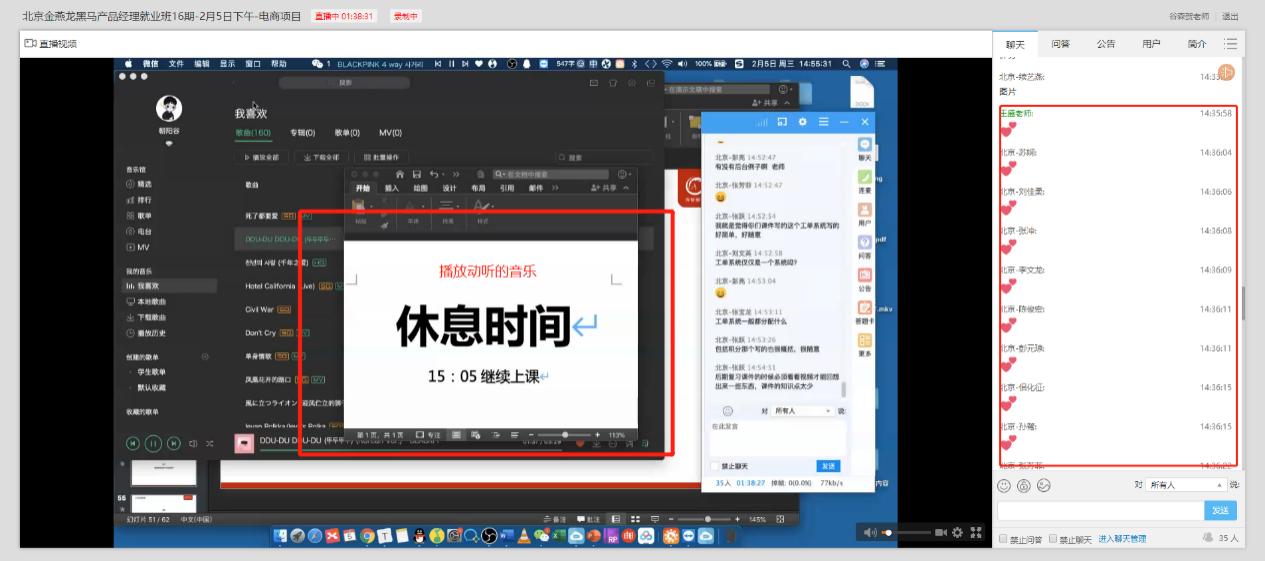Image resolution: width=1265 pixels, height=561 pixels.
Task: Click the 聊天 sidebar icon in the shared chat window
Action: click(864, 149)
